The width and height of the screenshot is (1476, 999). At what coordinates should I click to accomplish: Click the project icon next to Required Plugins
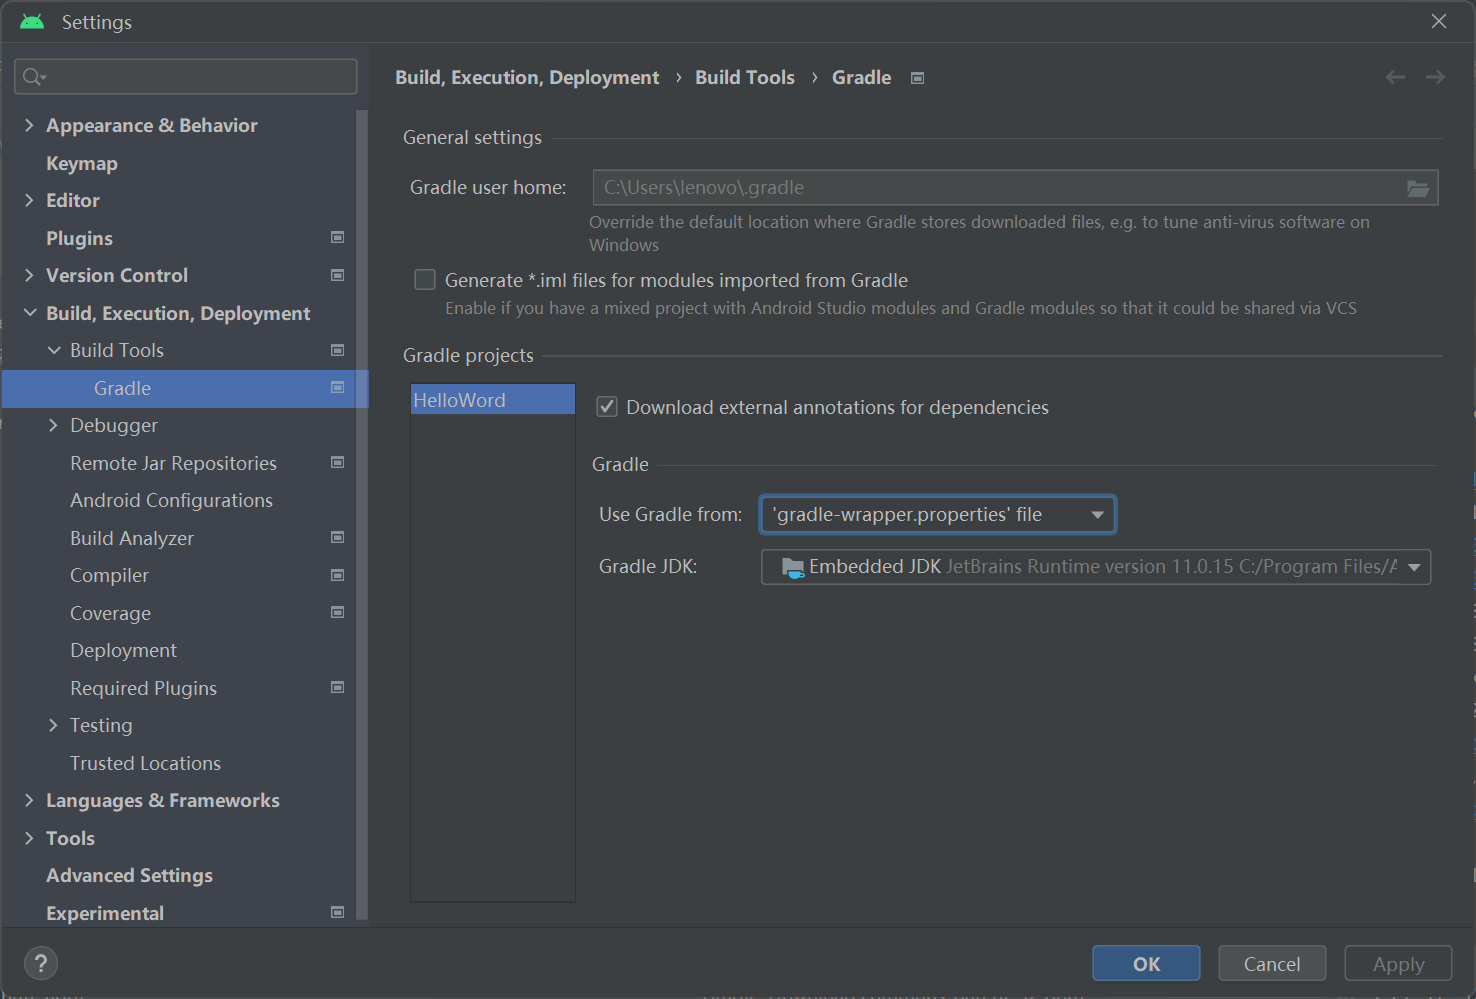tap(338, 687)
